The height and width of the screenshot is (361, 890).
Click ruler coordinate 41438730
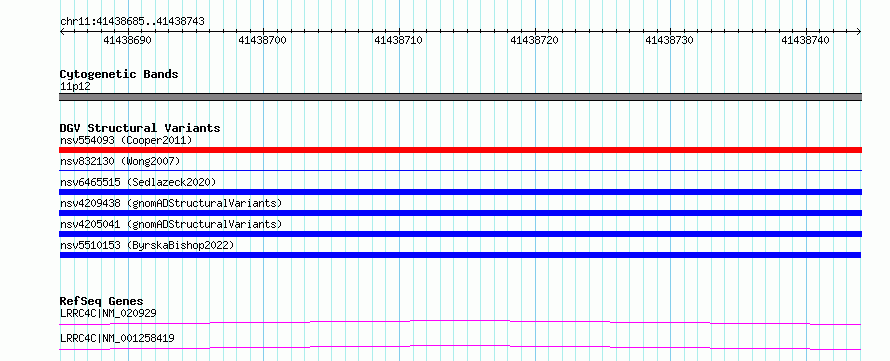click(x=669, y=40)
